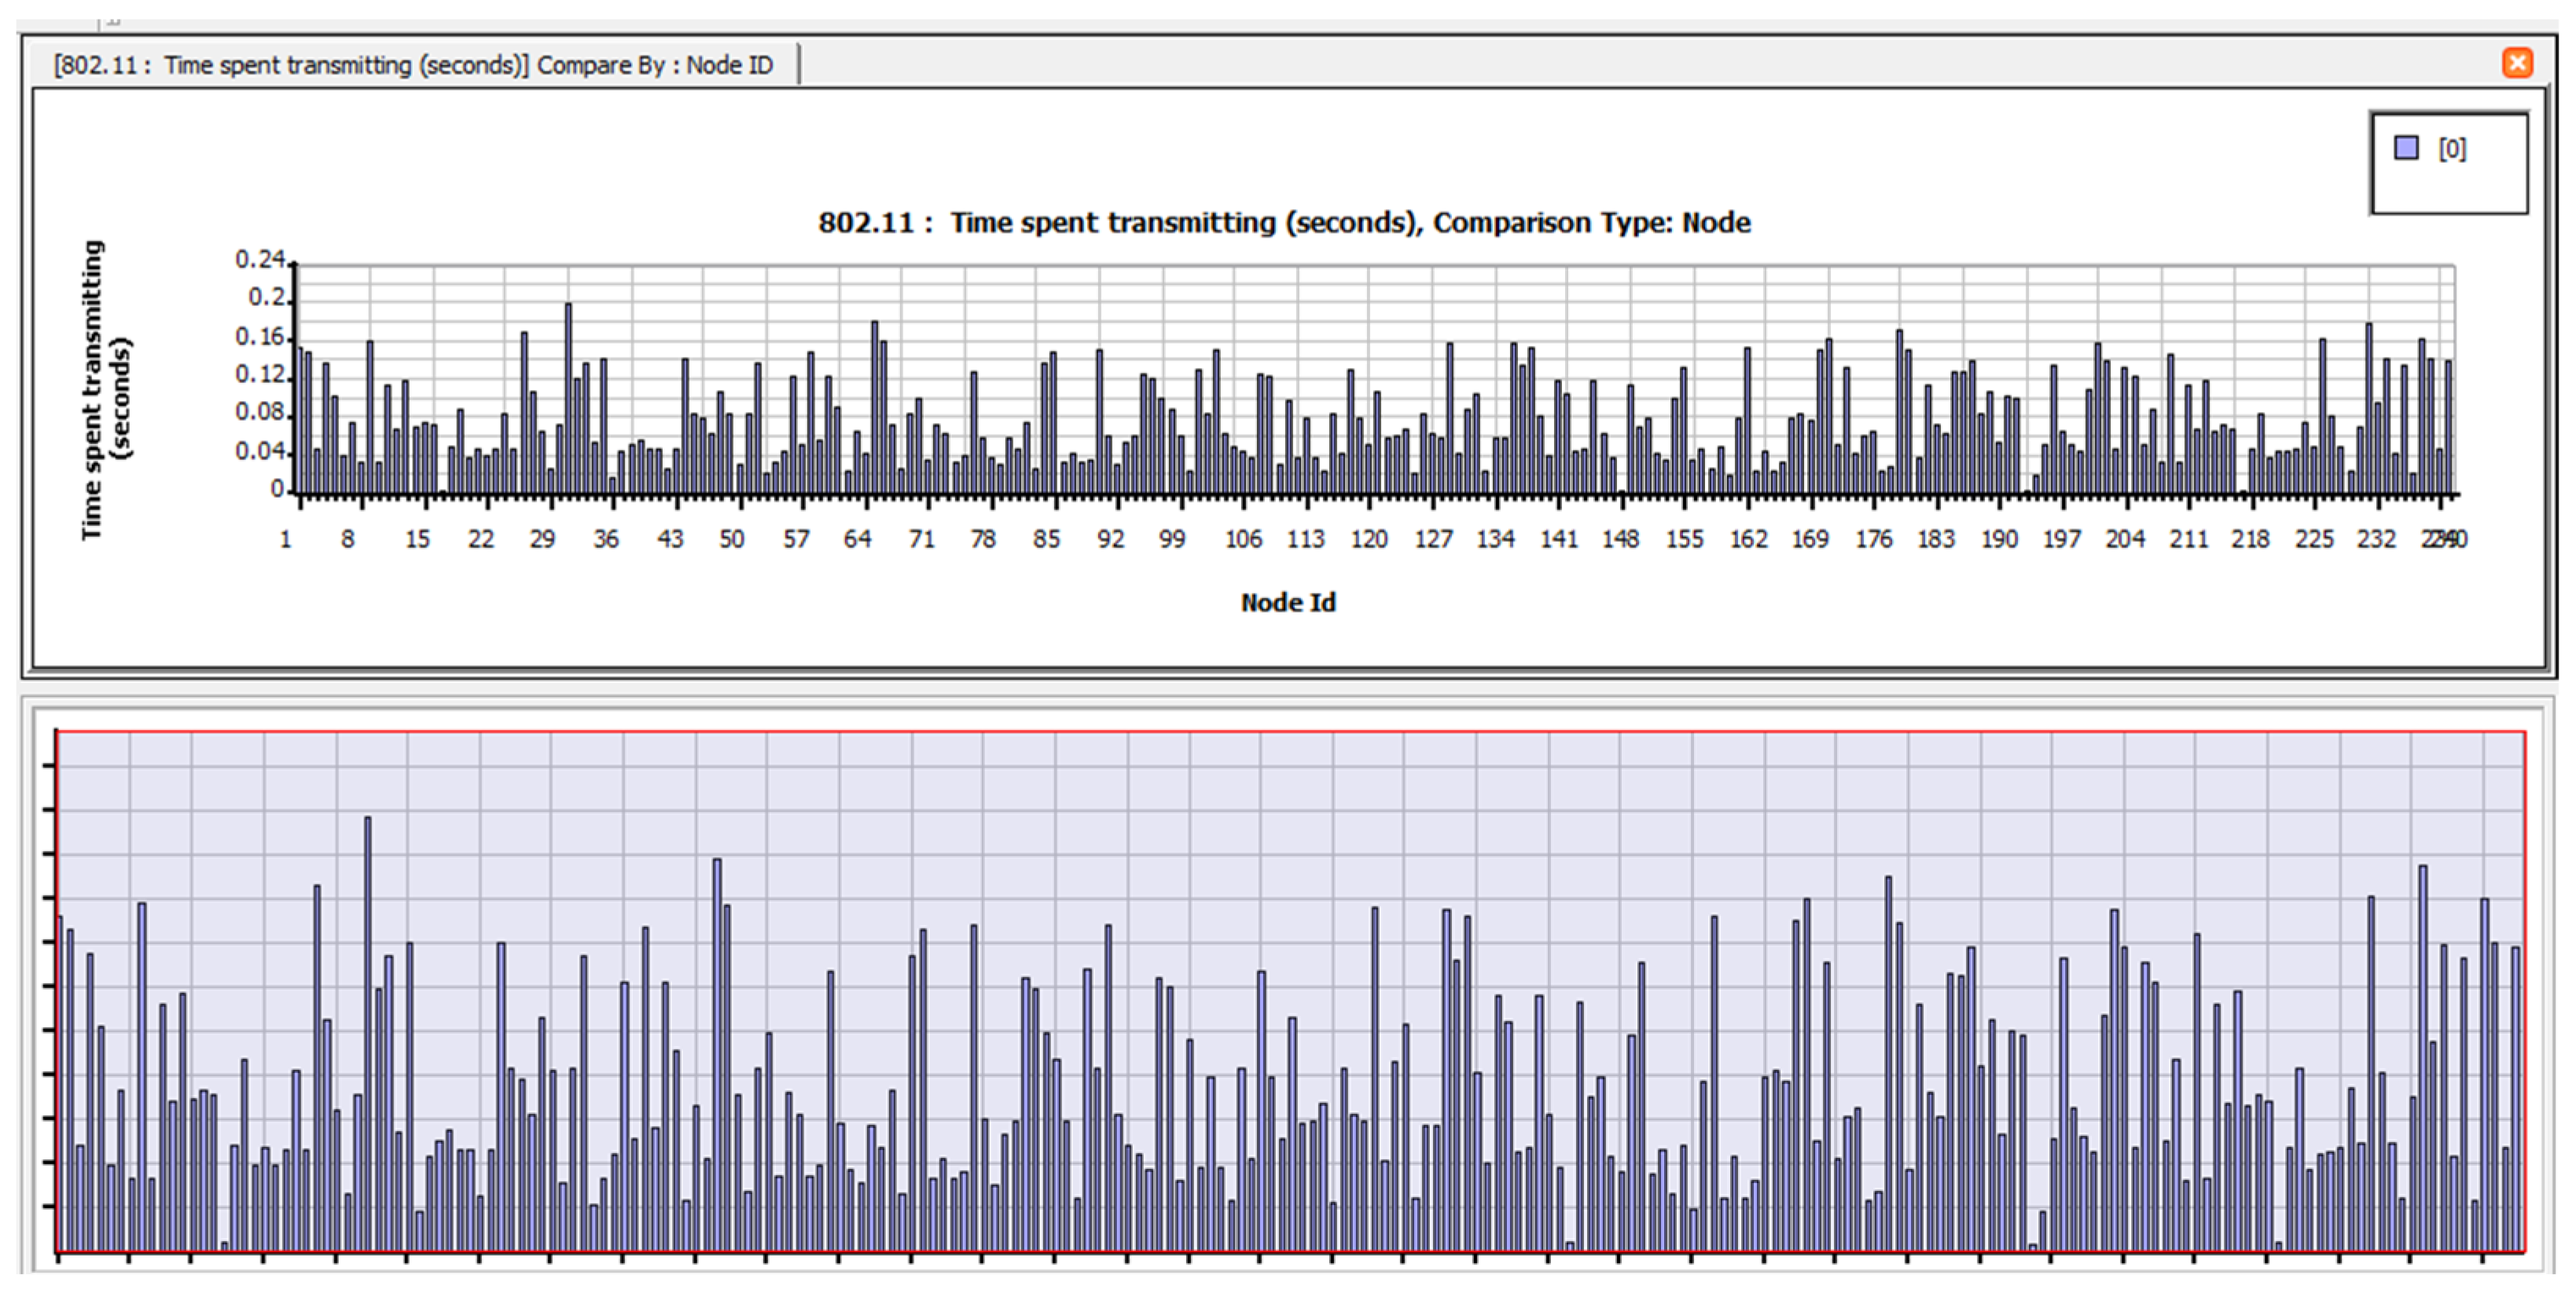Click x-axis label 176 in the upper chart
Image resolution: width=2576 pixels, height=1301 pixels.
(1873, 540)
